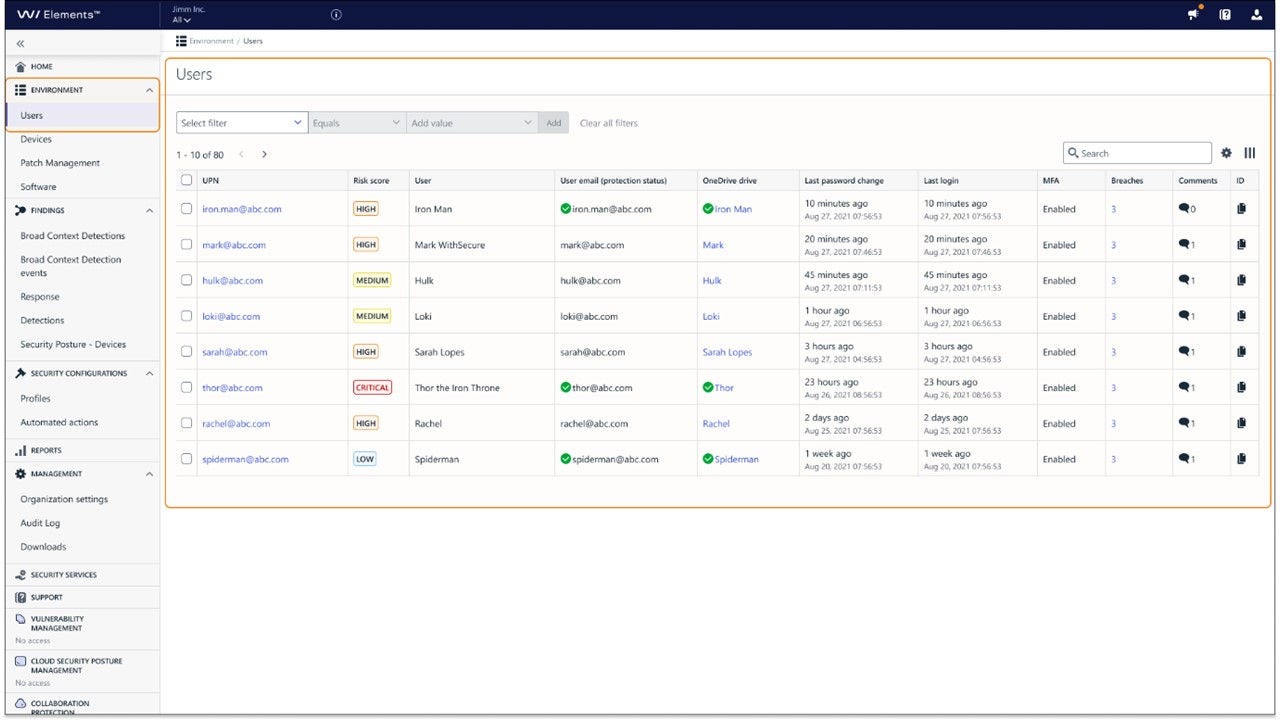Open comments icon for Rachel row

[1184, 423]
